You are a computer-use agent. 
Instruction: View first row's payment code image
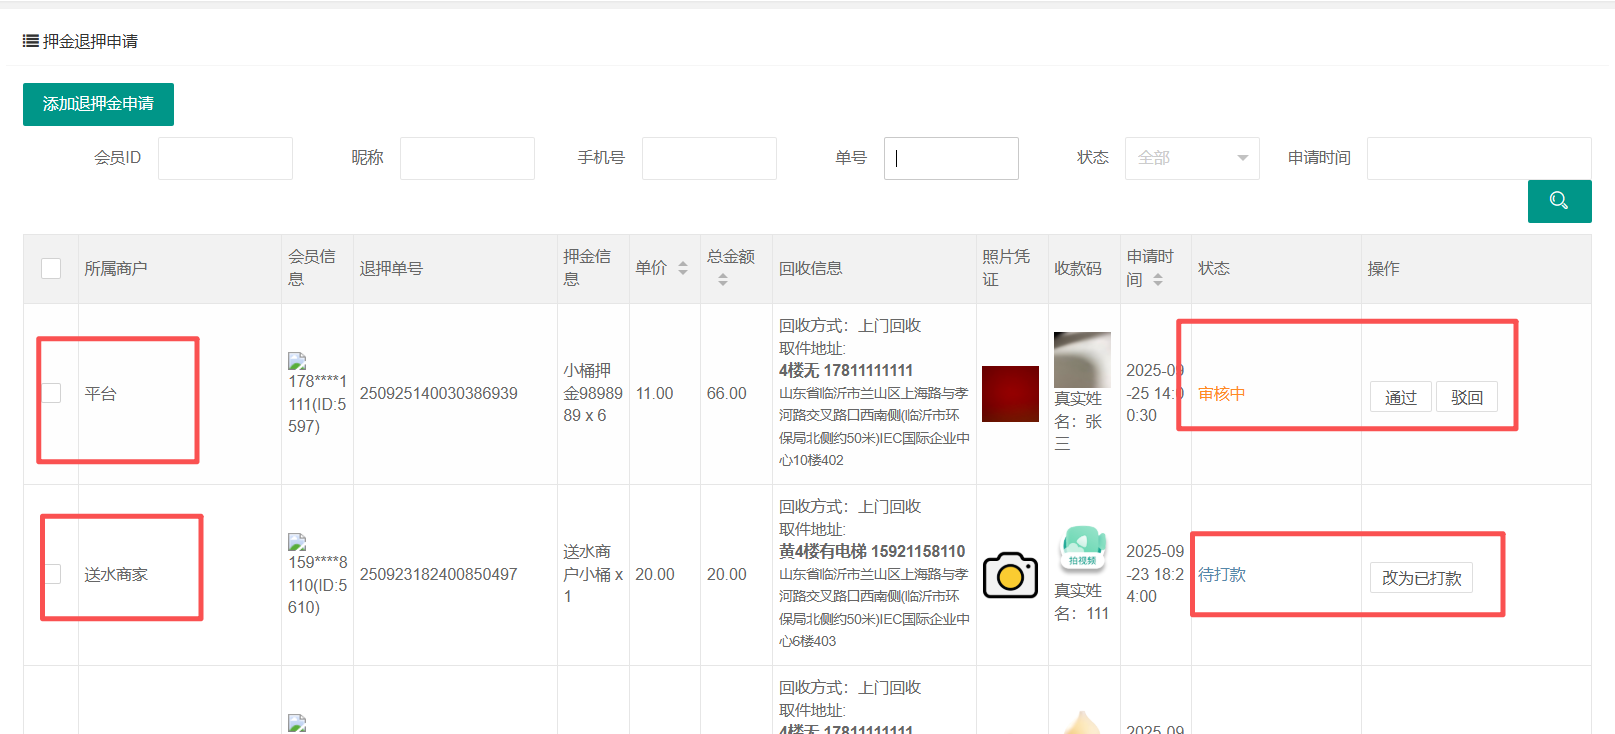click(1082, 360)
